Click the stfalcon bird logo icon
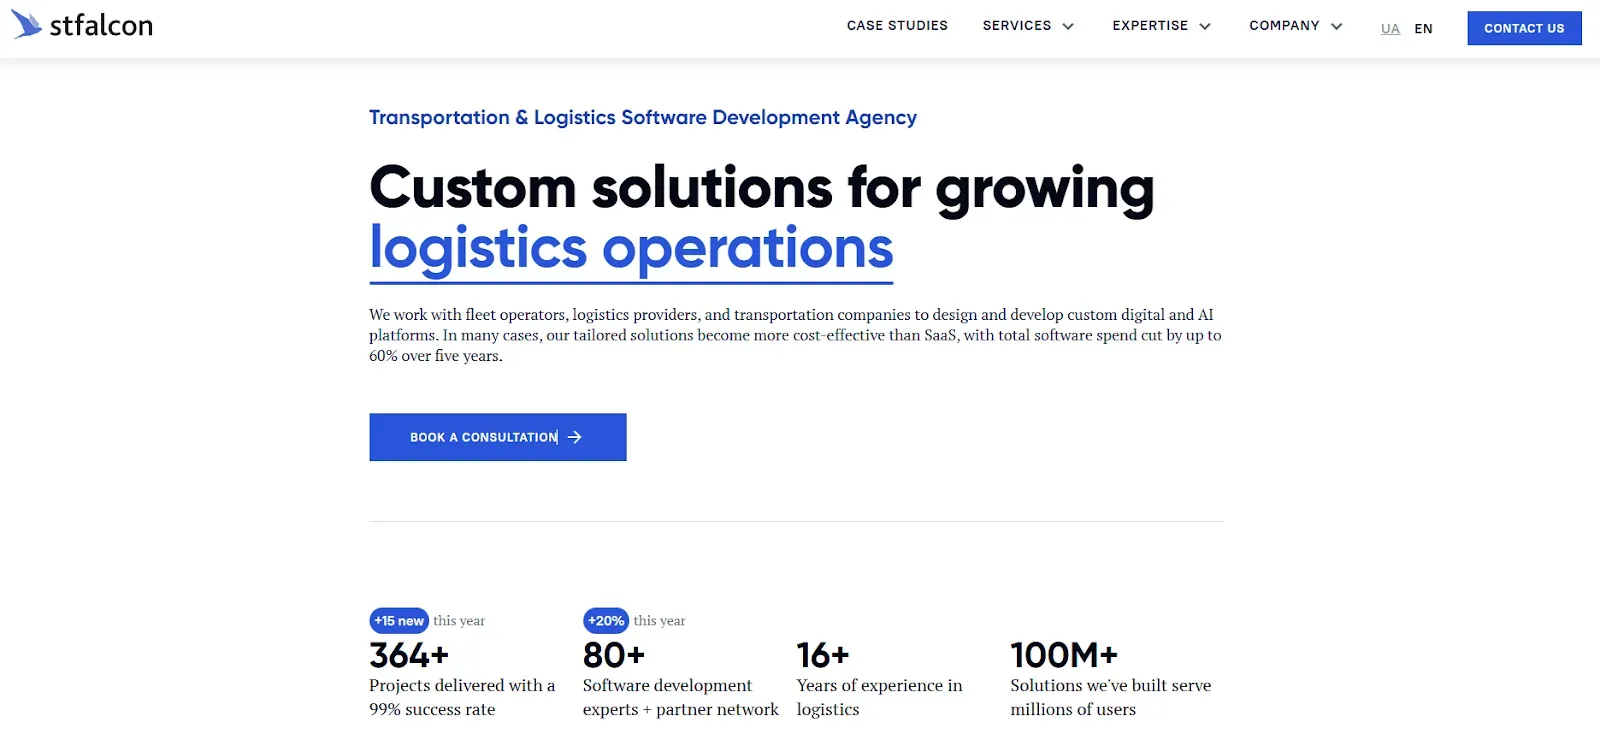The width and height of the screenshot is (1600, 734). 27,24
